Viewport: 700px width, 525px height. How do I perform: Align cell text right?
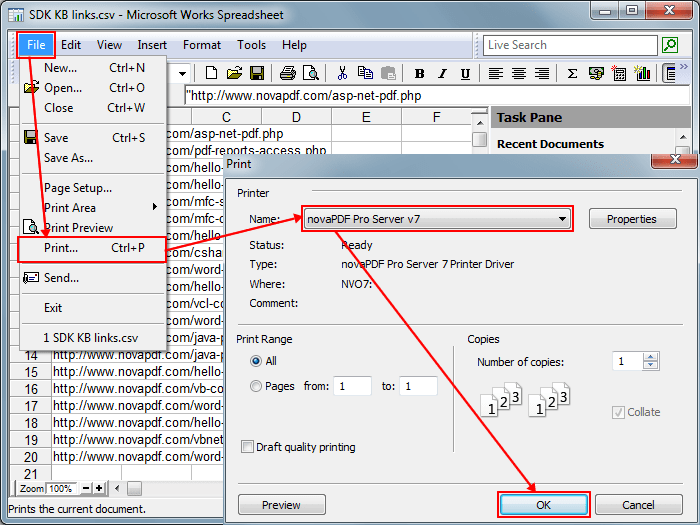(x=542, y=73)
